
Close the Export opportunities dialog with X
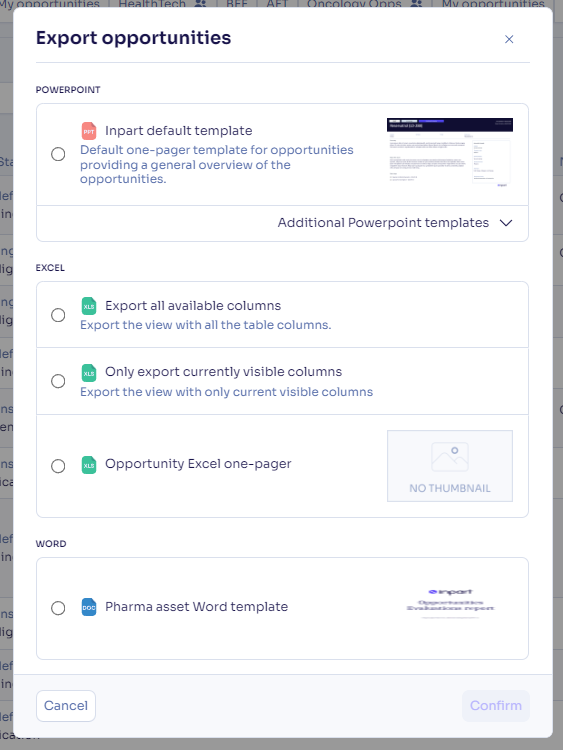coord(509,39)
